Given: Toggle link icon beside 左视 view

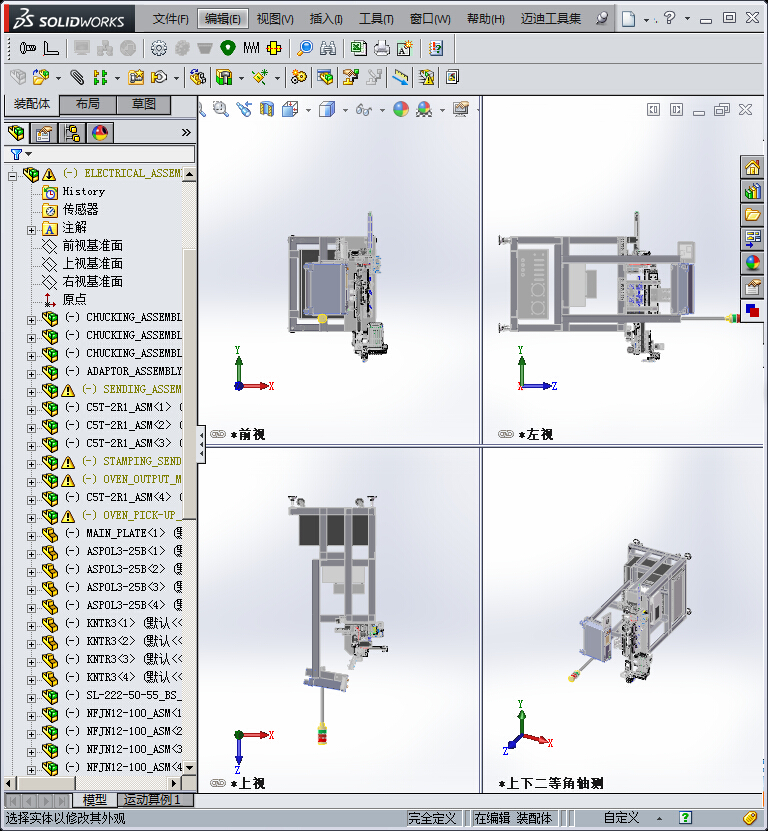Looking at the screenshot, I should click(x=506, y=435).
